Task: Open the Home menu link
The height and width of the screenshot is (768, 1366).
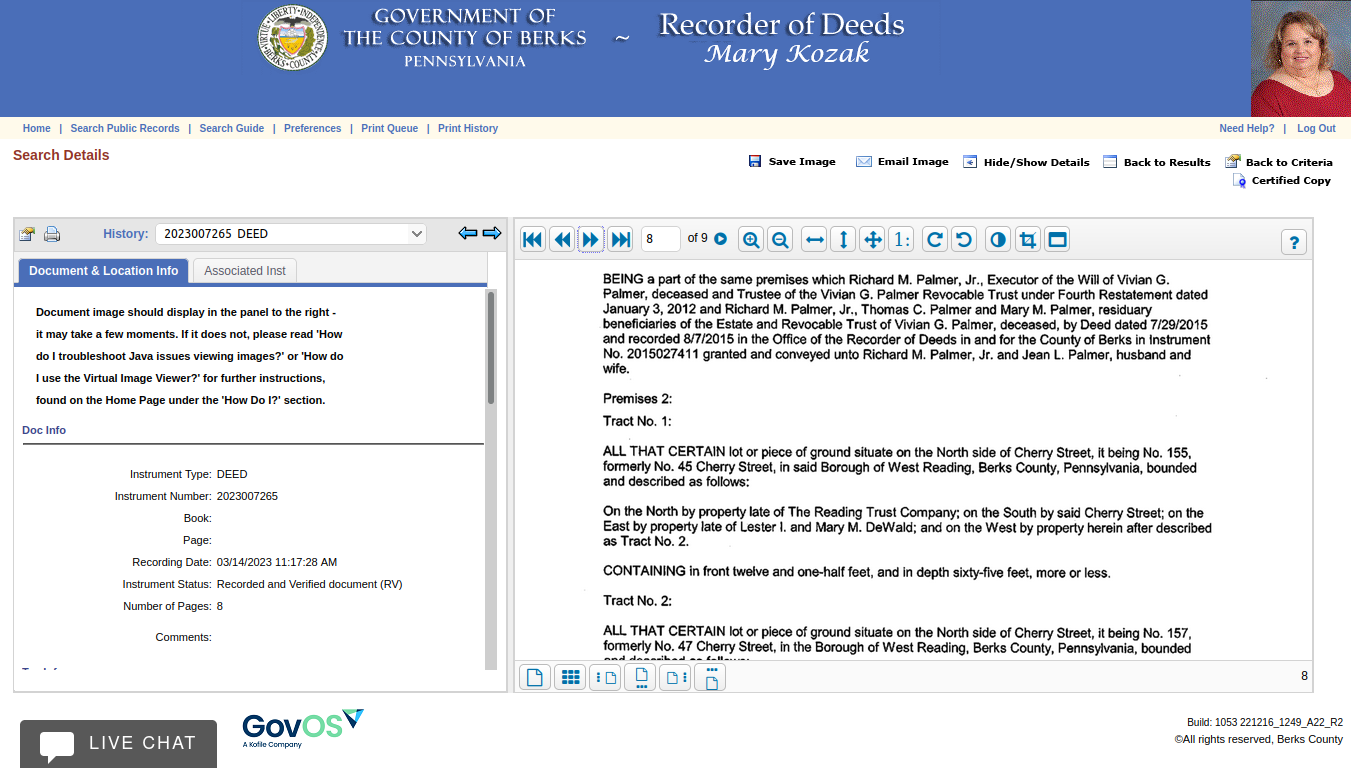Action: [37, 128]
